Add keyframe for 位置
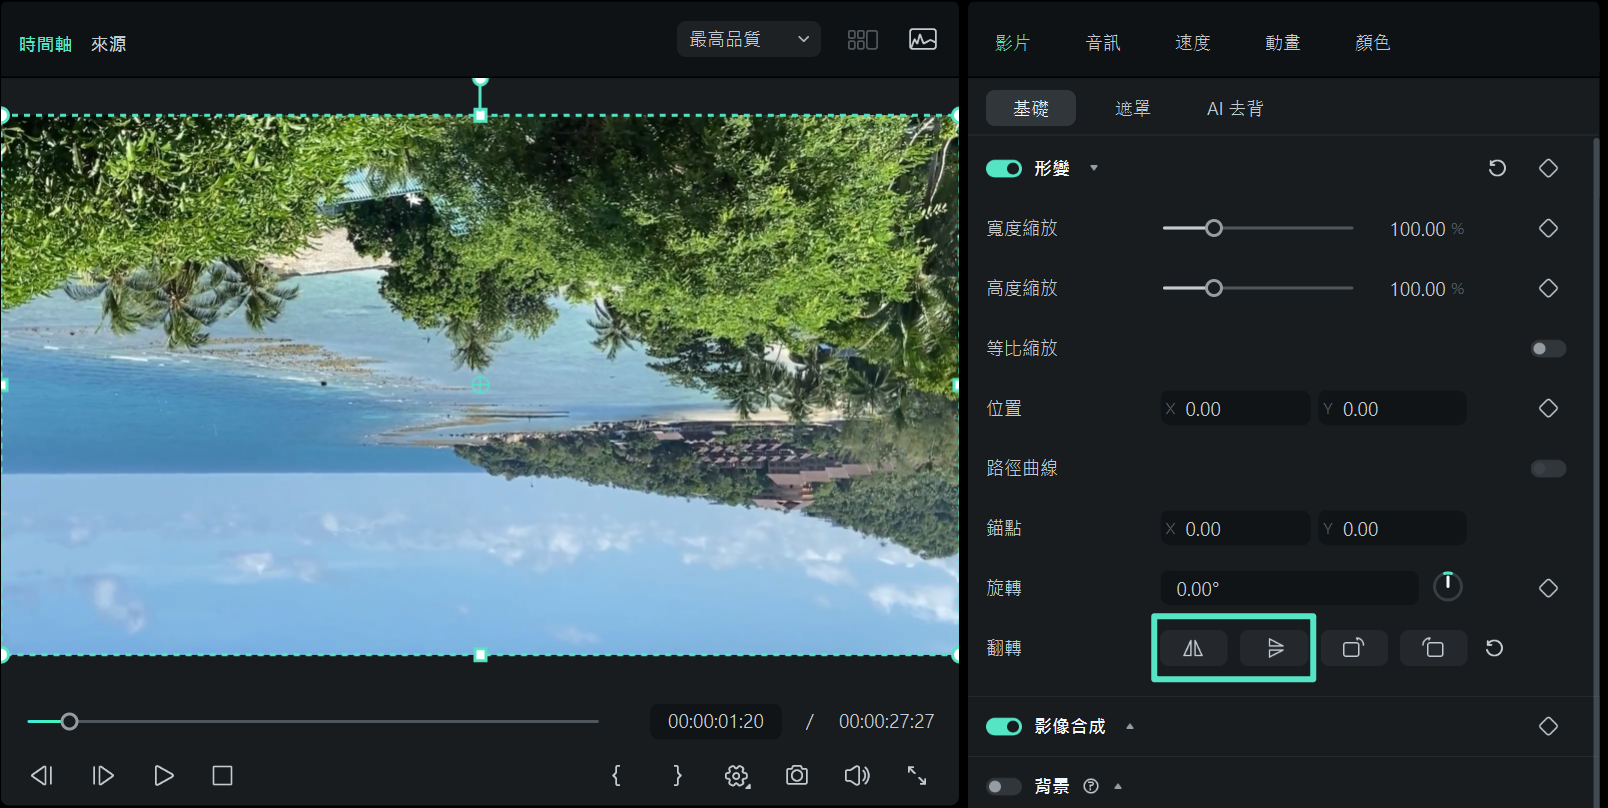Viewport: 1608px width, 808px height. (1548, 408)
